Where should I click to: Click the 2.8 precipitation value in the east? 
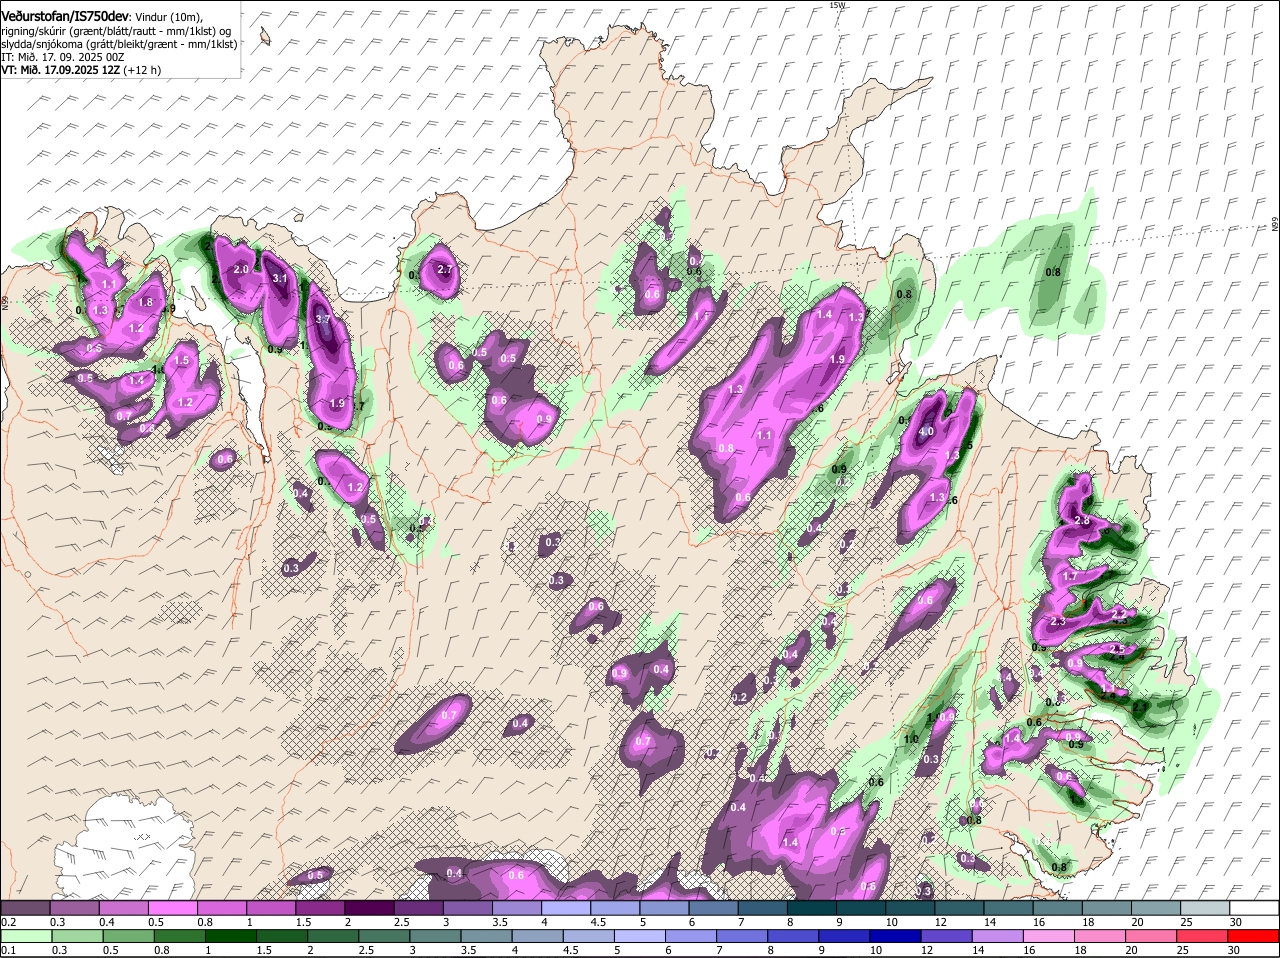pyautogui.click(x=1081, y=521)
